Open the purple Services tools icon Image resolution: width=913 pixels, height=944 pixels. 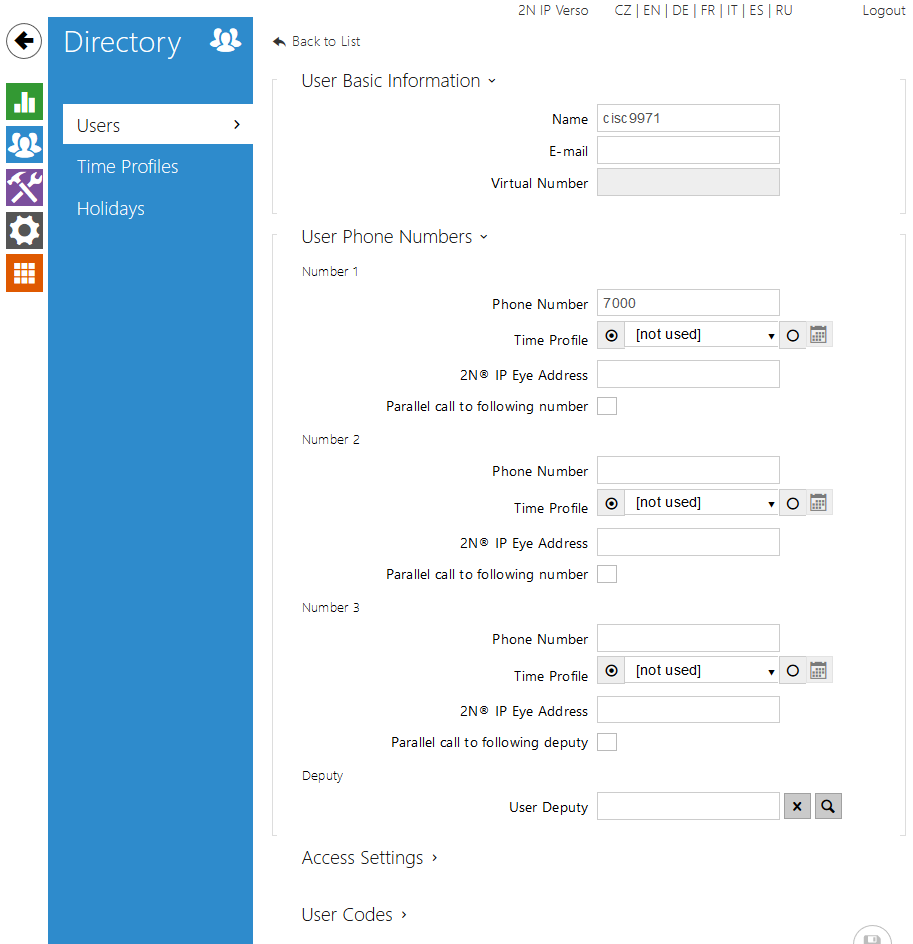24,187
